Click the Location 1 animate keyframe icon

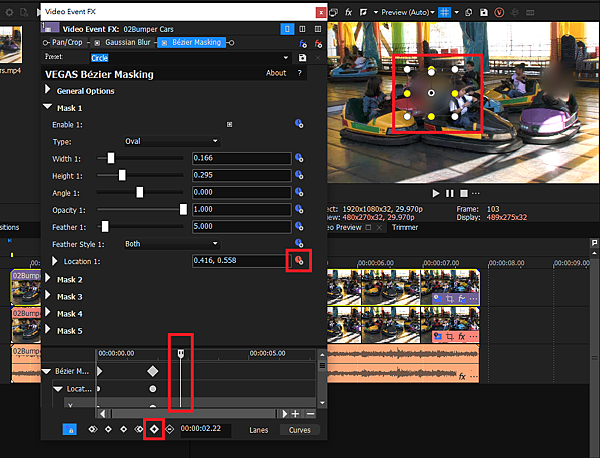pos(298,261)
